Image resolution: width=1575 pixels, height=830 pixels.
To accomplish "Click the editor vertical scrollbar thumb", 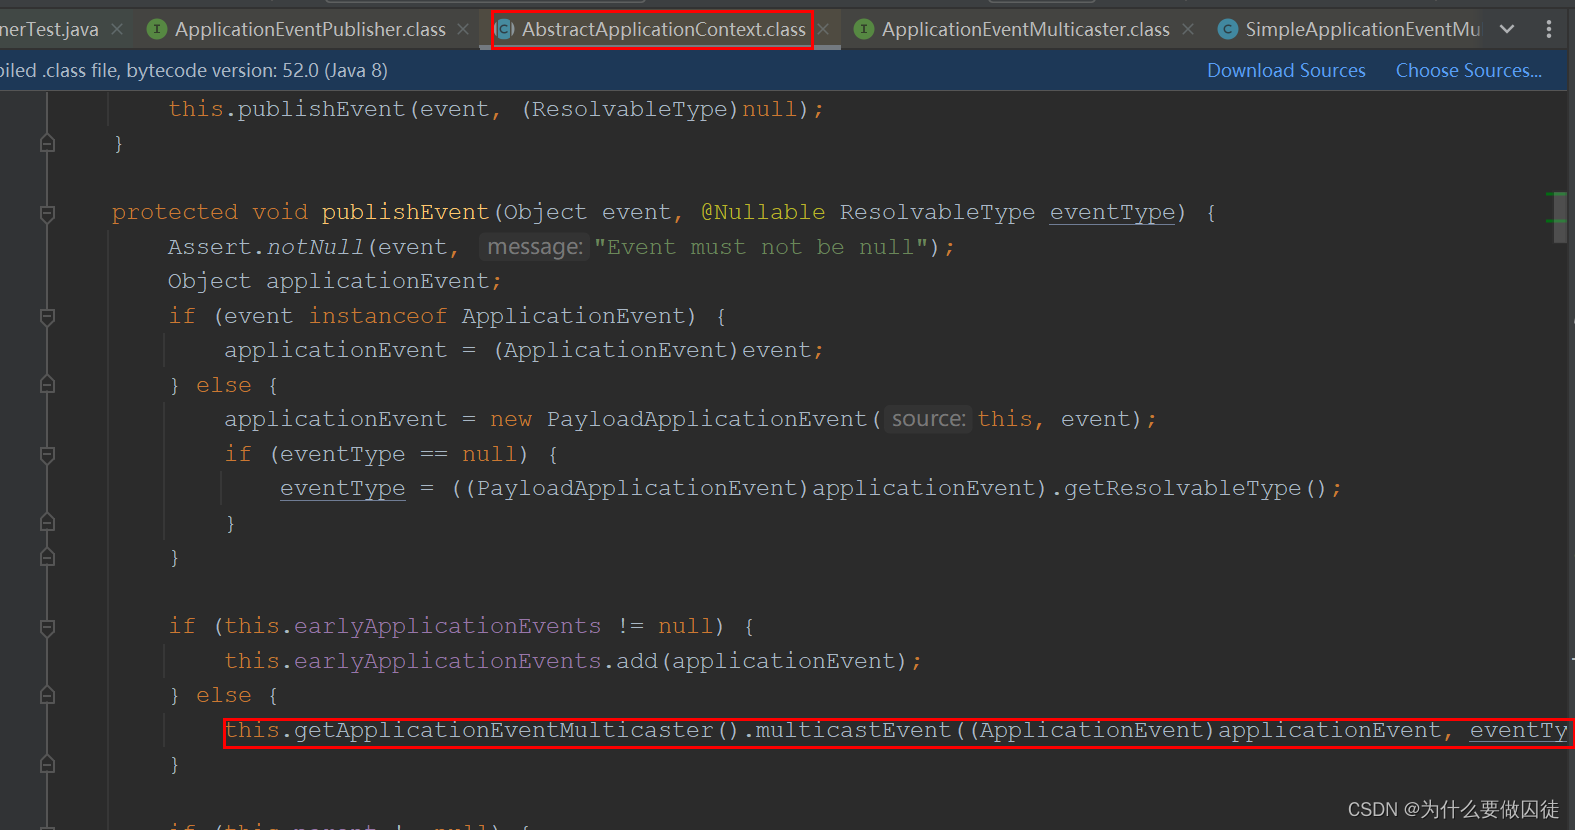I will tap(1560, 217).
